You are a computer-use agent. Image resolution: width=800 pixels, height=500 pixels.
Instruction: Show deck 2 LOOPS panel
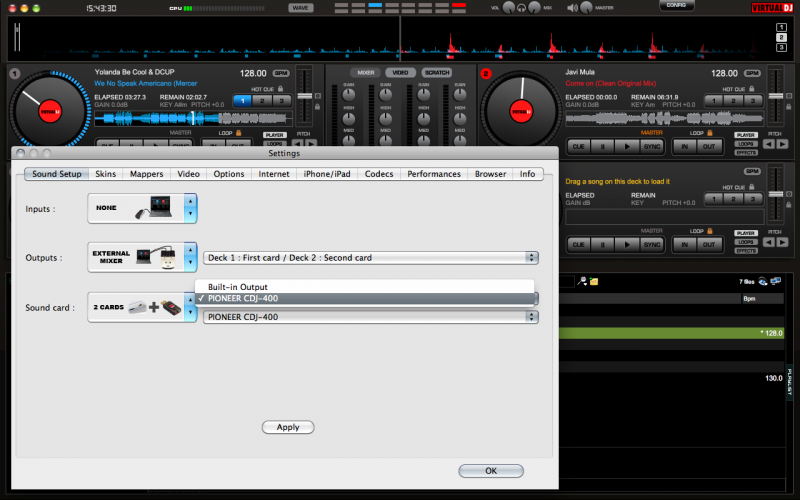pyautogui.click(x=746, y=144)
